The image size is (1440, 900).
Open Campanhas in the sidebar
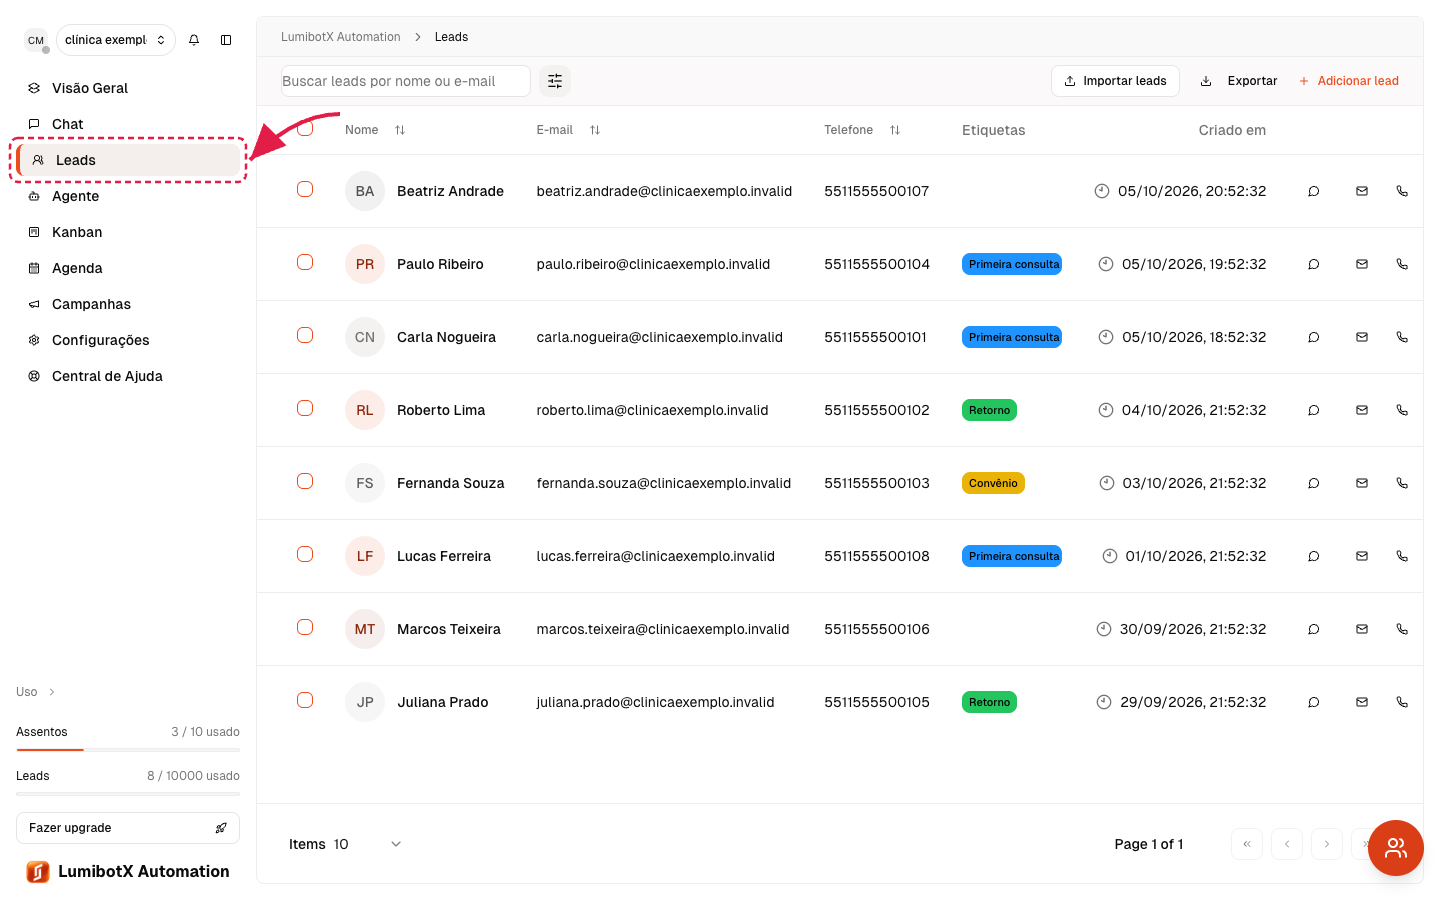(128, 304)
